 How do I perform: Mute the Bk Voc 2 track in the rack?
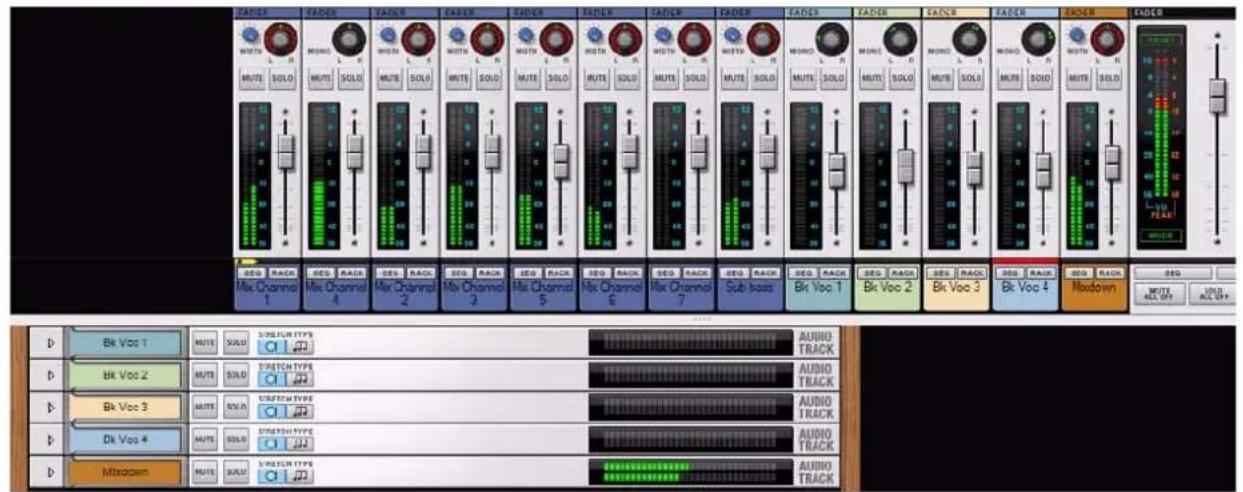tap(204, 375)
